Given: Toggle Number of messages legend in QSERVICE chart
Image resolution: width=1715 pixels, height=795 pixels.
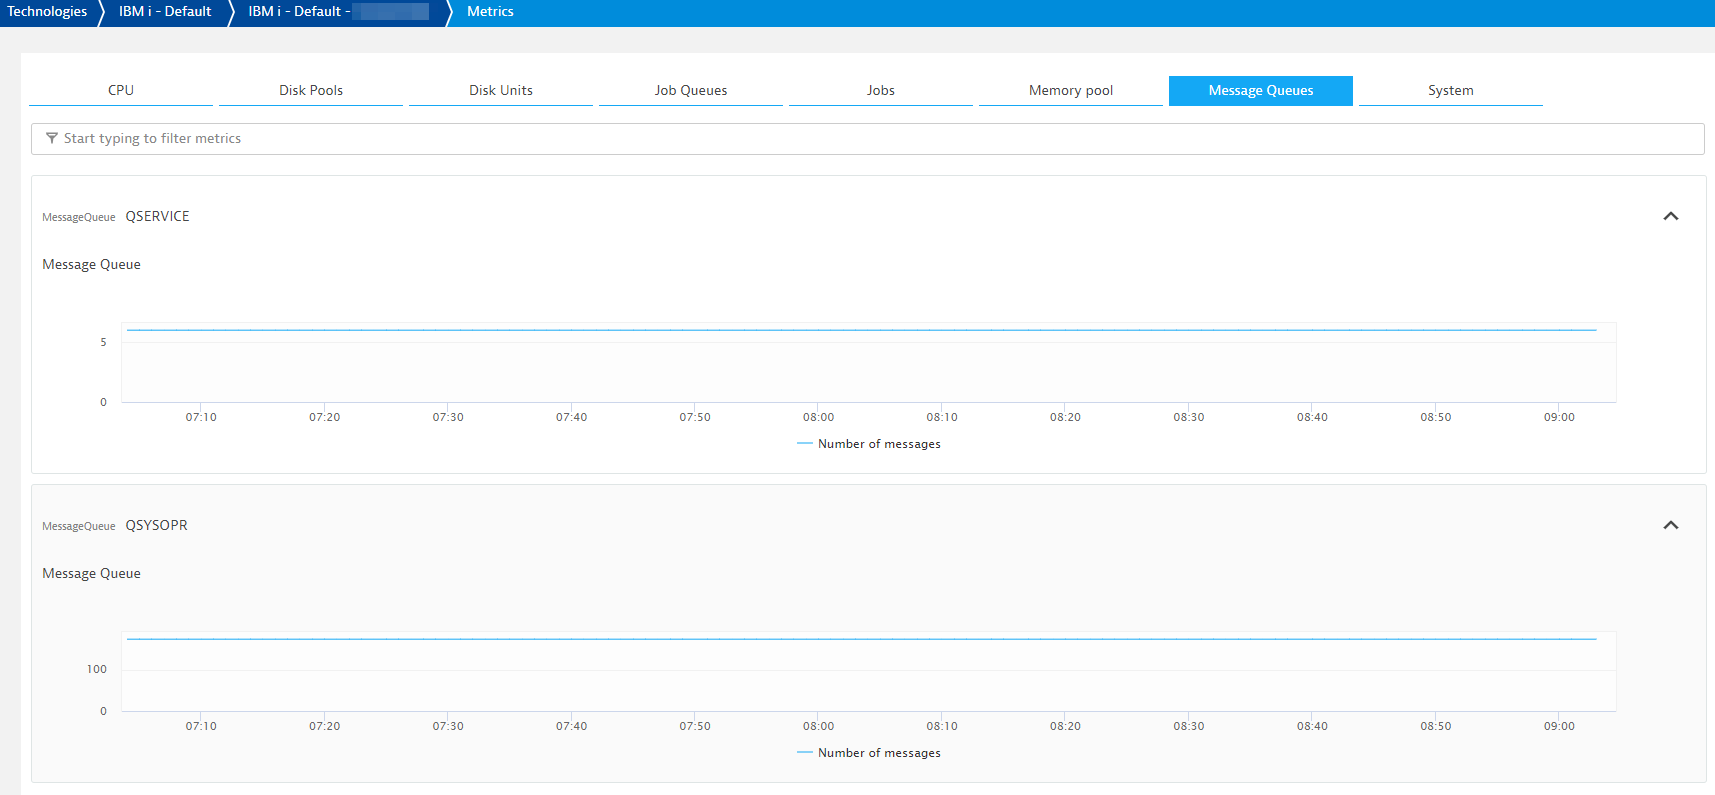Looking at the screenshot, I should tap(869, 444).
